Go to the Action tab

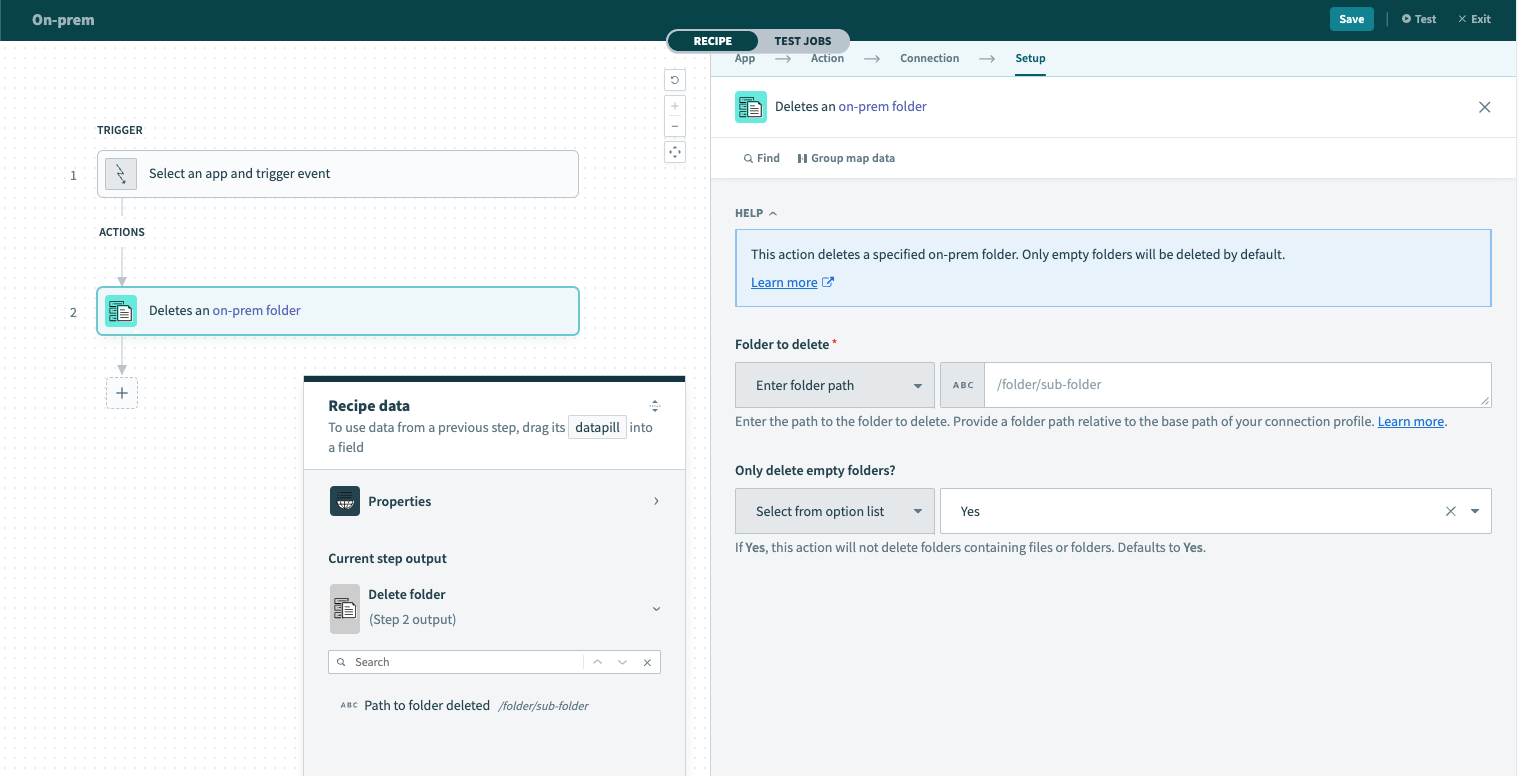pyautogui.click(x=827, y=58)
